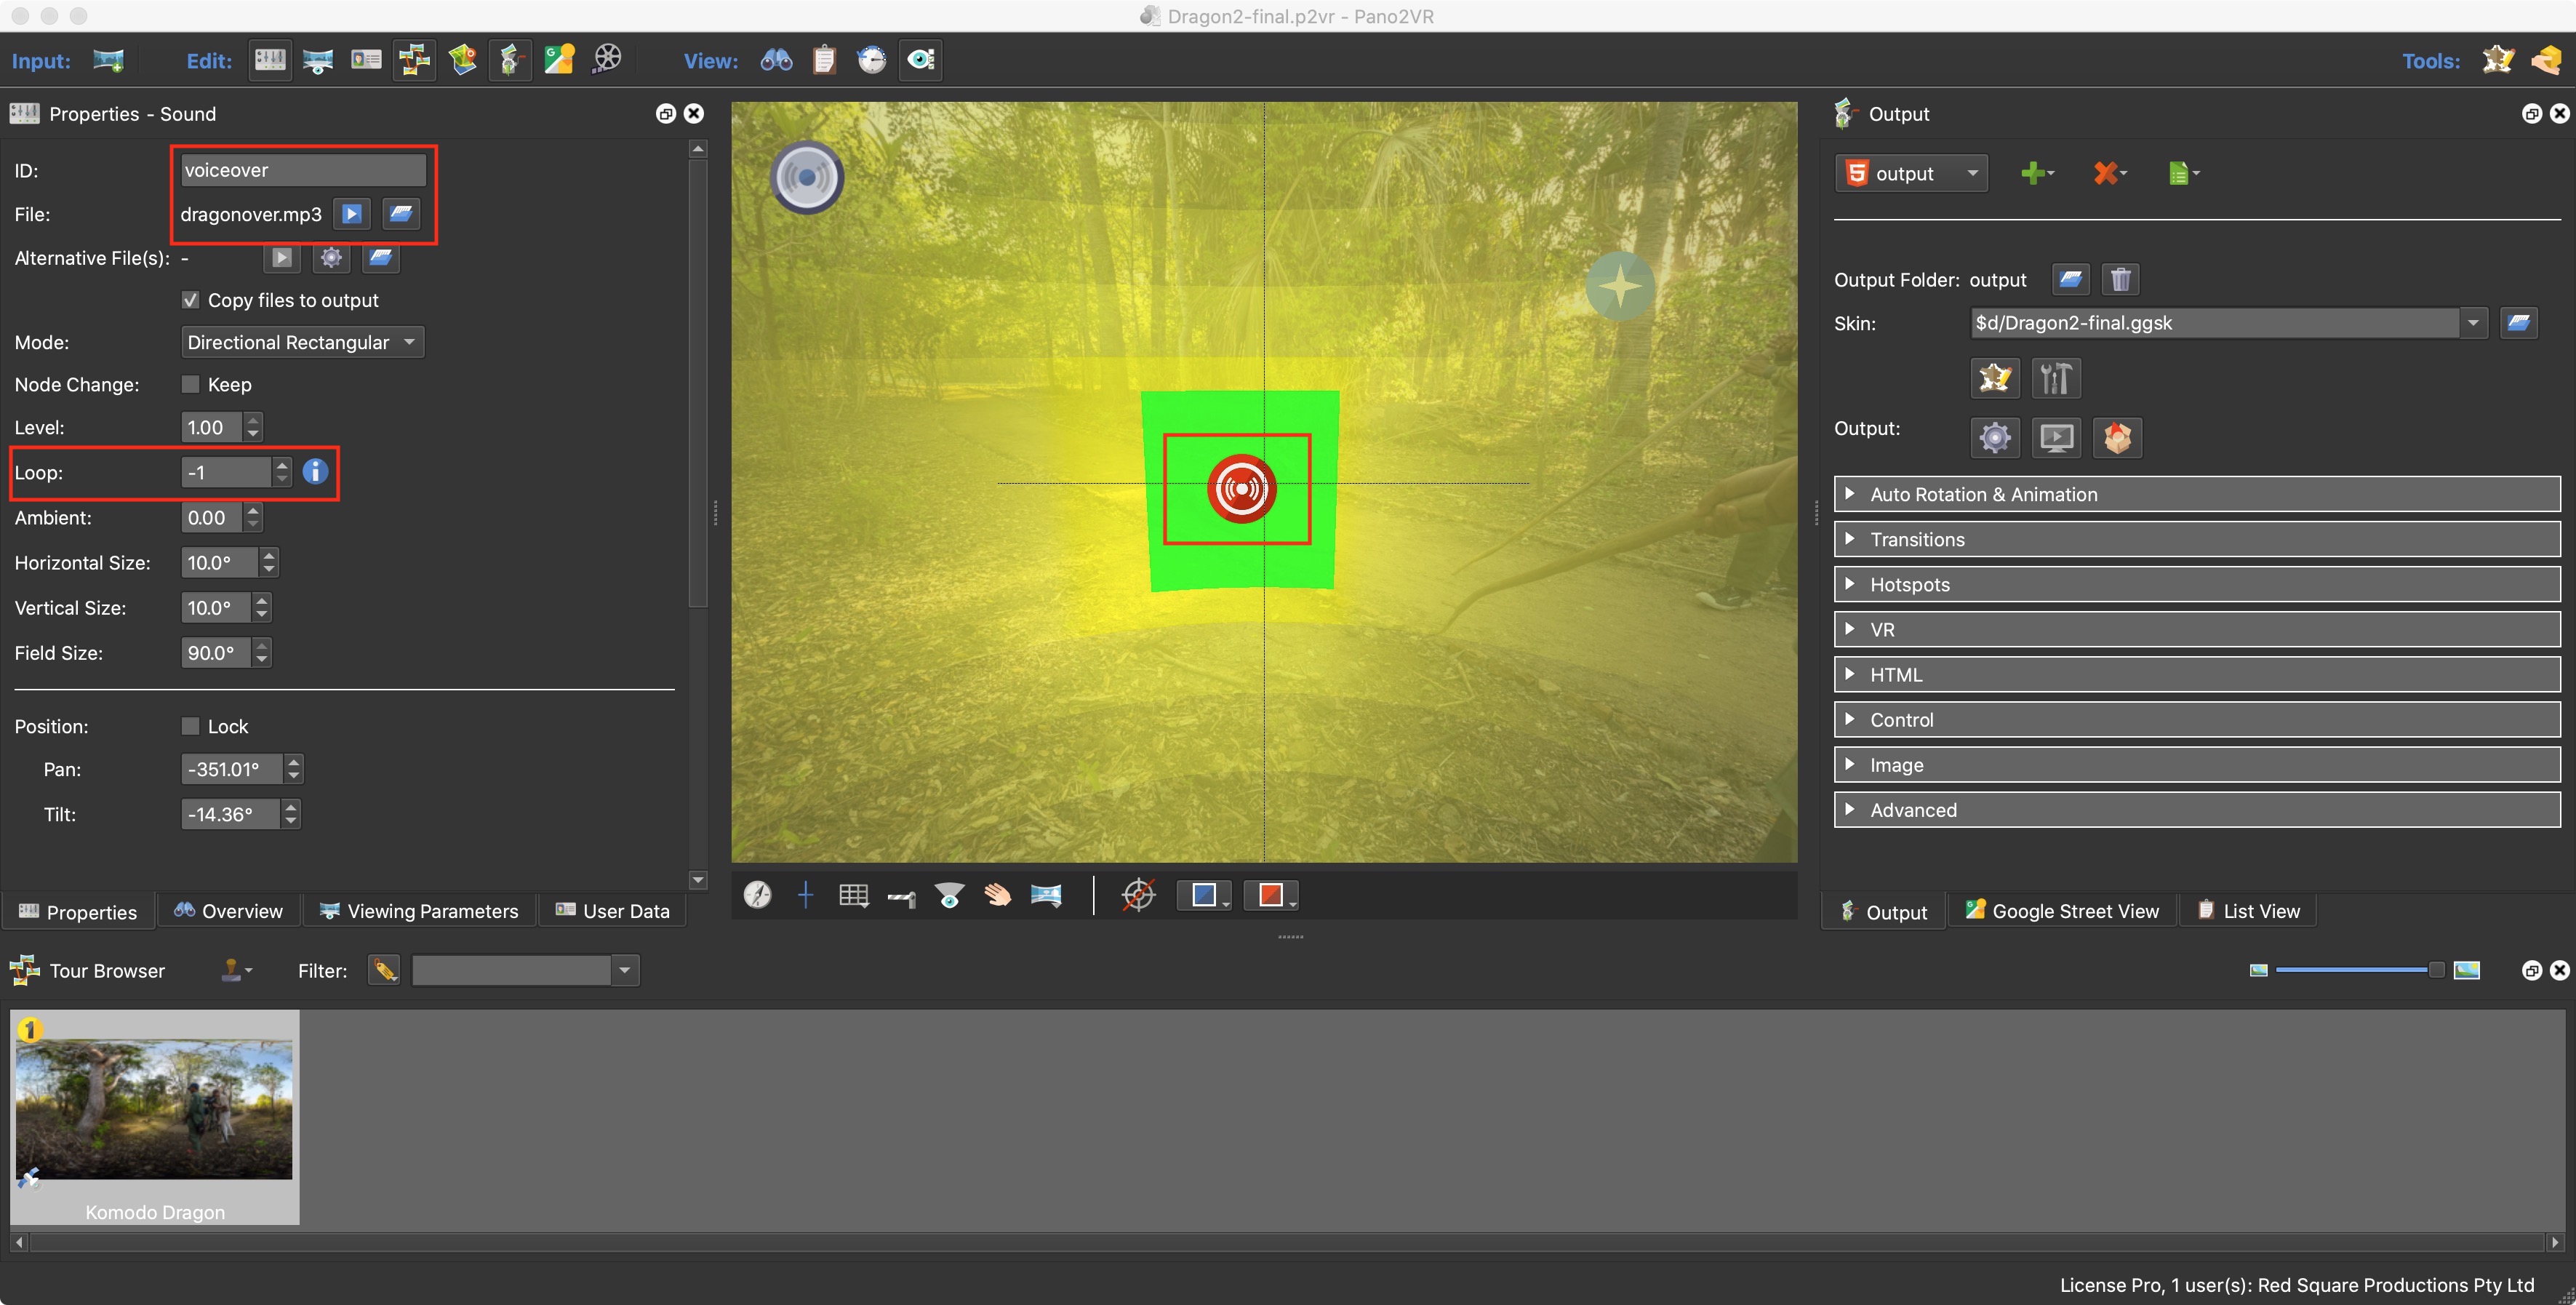Open List View clipboard icon in View toolbar
The width and height of the screenshot is (2576, 1305).
pyautogui.click(x=824, y=60)
